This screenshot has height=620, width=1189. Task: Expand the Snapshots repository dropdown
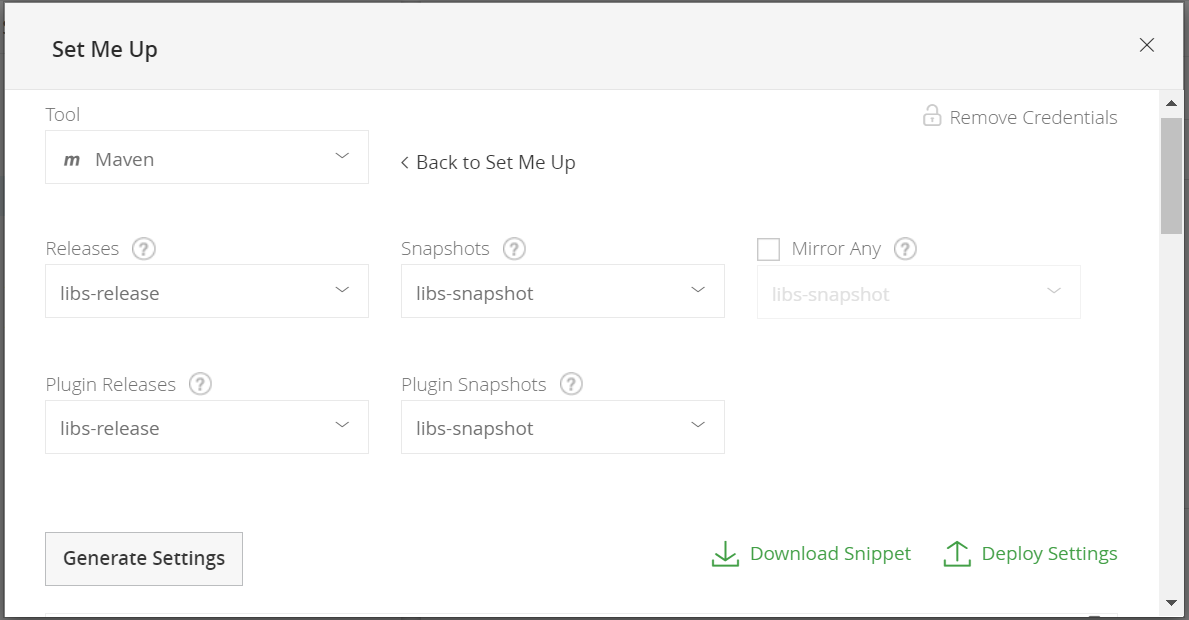point(563,291)
